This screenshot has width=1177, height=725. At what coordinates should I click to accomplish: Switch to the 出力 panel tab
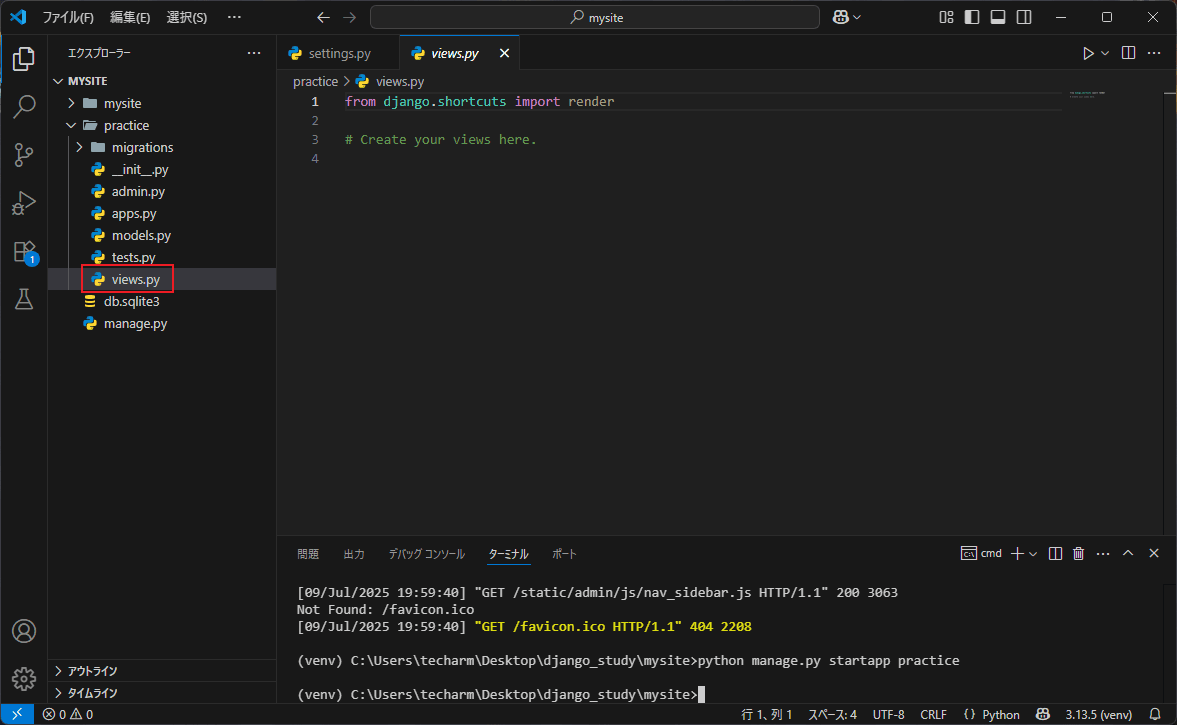354,554
